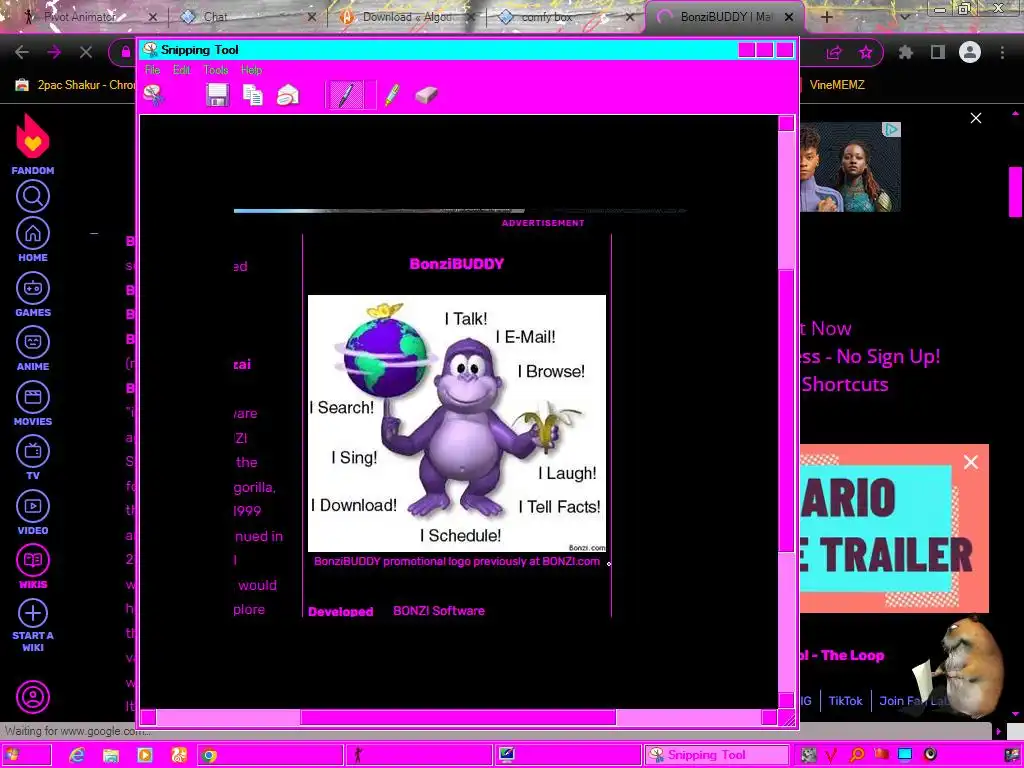Open the 2pac Shakur bookmark
The width and height of the screenshot is (1024, 768).
[75, 85]
